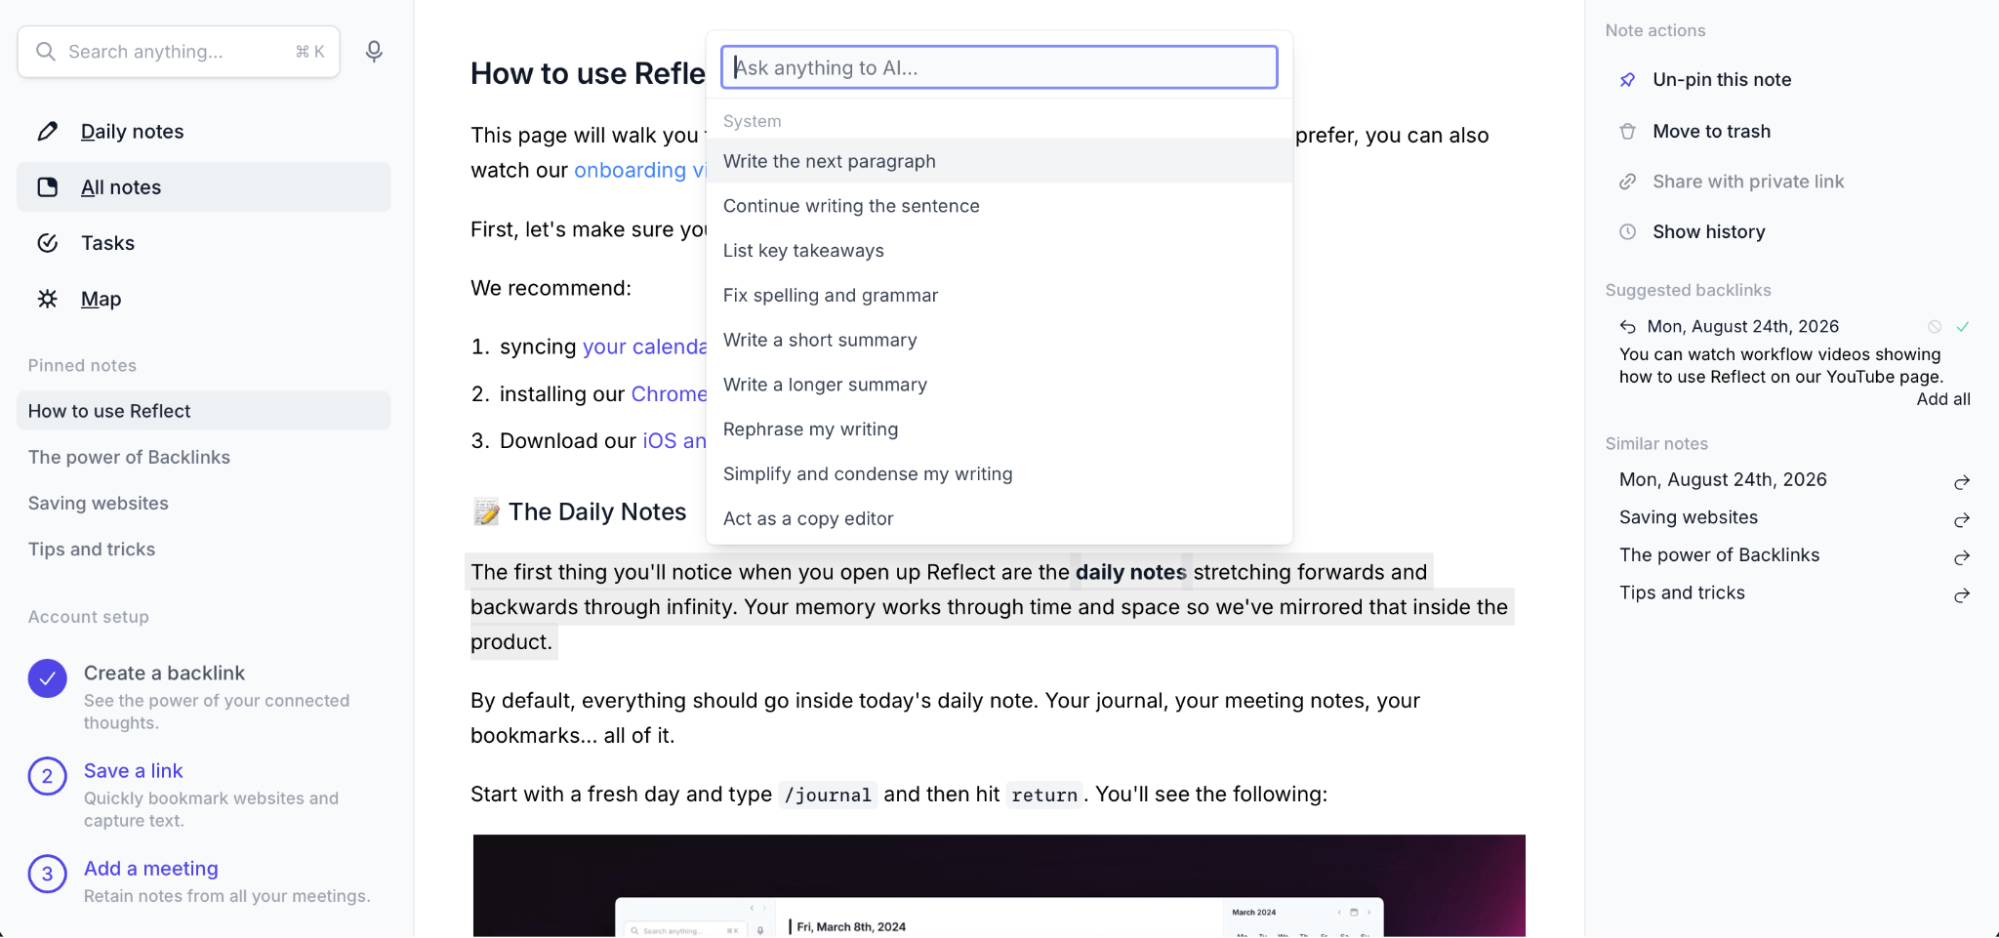This screenshot has height=938, width=1999.
Task: Click The Daily Notes heading
Action: (x=597, y=512)
